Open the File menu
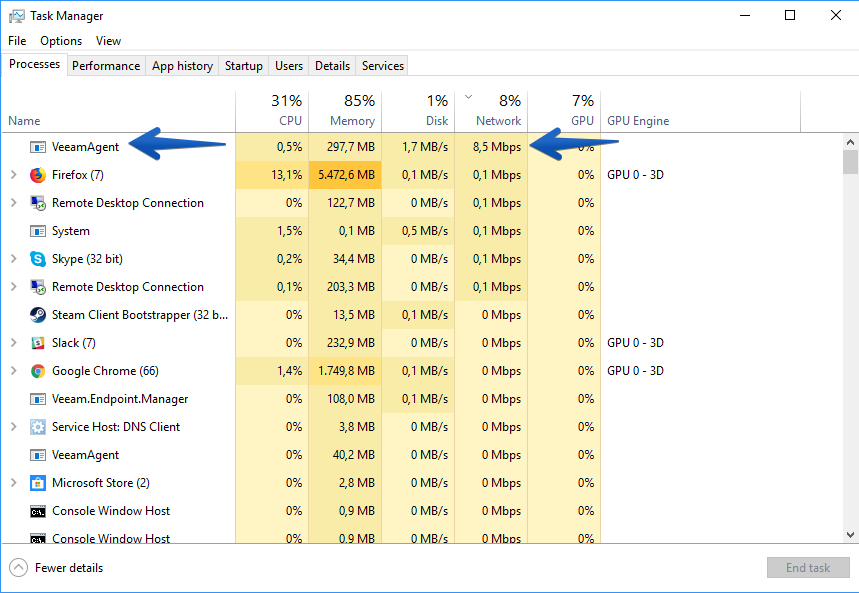This screenshot has height=593, width=859. coord(17,41)
